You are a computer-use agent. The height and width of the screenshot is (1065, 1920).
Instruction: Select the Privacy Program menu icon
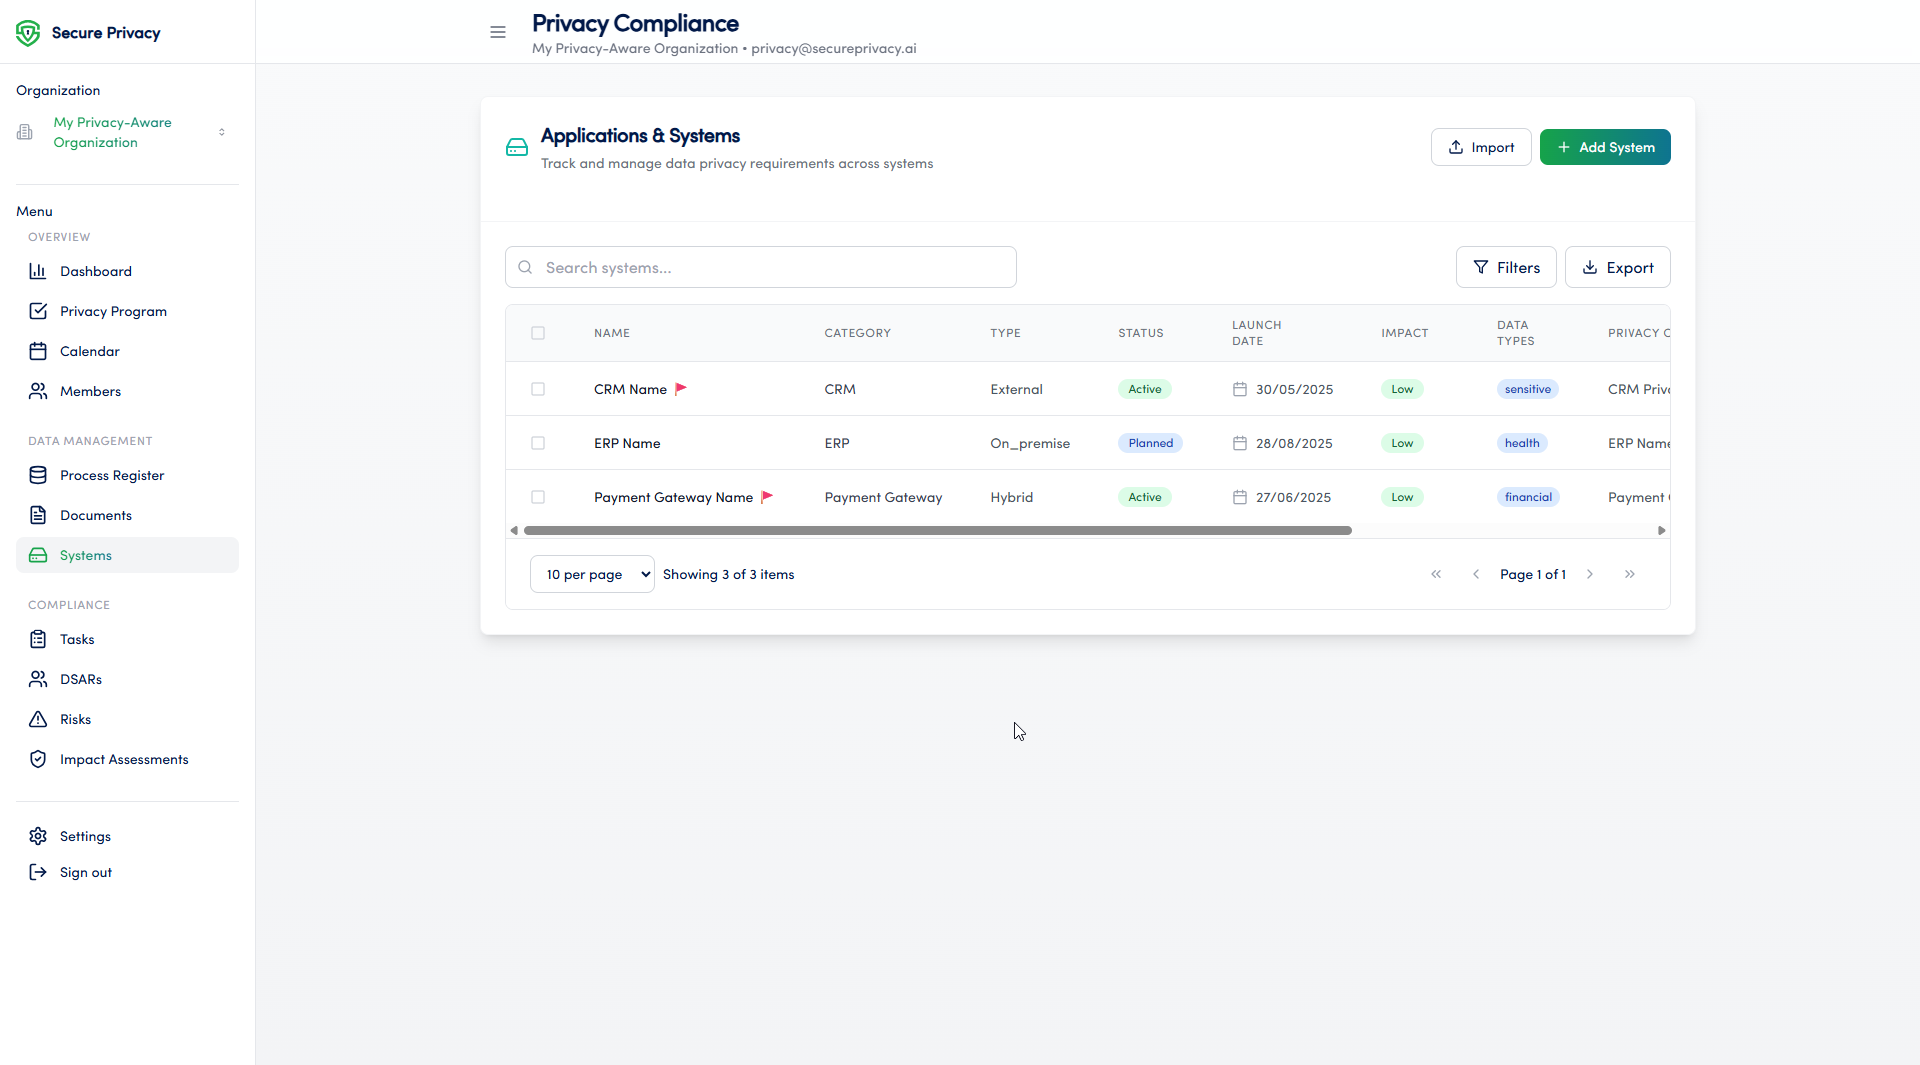(x=38, y=311)
